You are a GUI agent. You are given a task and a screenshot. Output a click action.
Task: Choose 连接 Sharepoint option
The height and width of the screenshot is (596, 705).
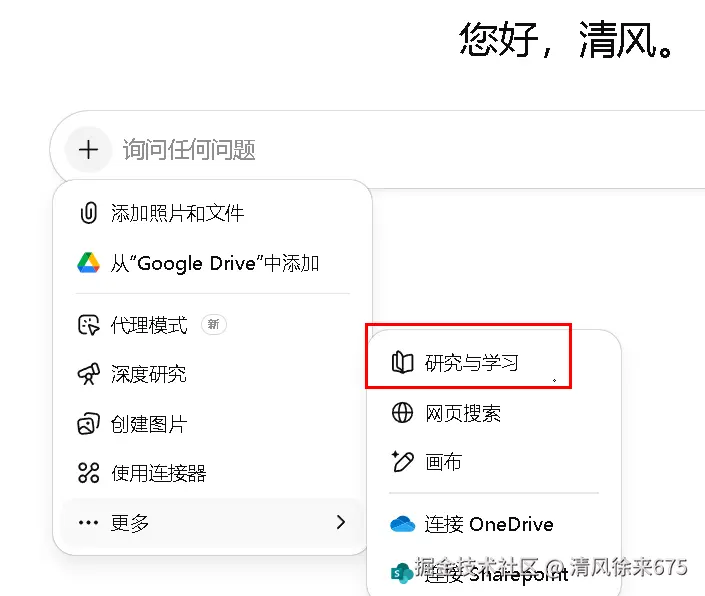494,574
